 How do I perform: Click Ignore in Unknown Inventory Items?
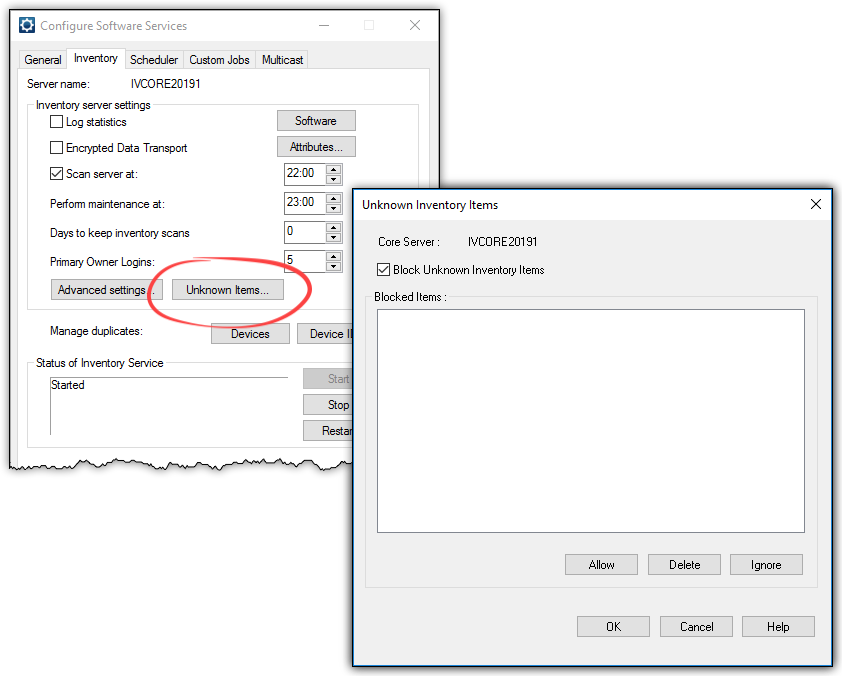pyautogui.click(x=766, y=565)
